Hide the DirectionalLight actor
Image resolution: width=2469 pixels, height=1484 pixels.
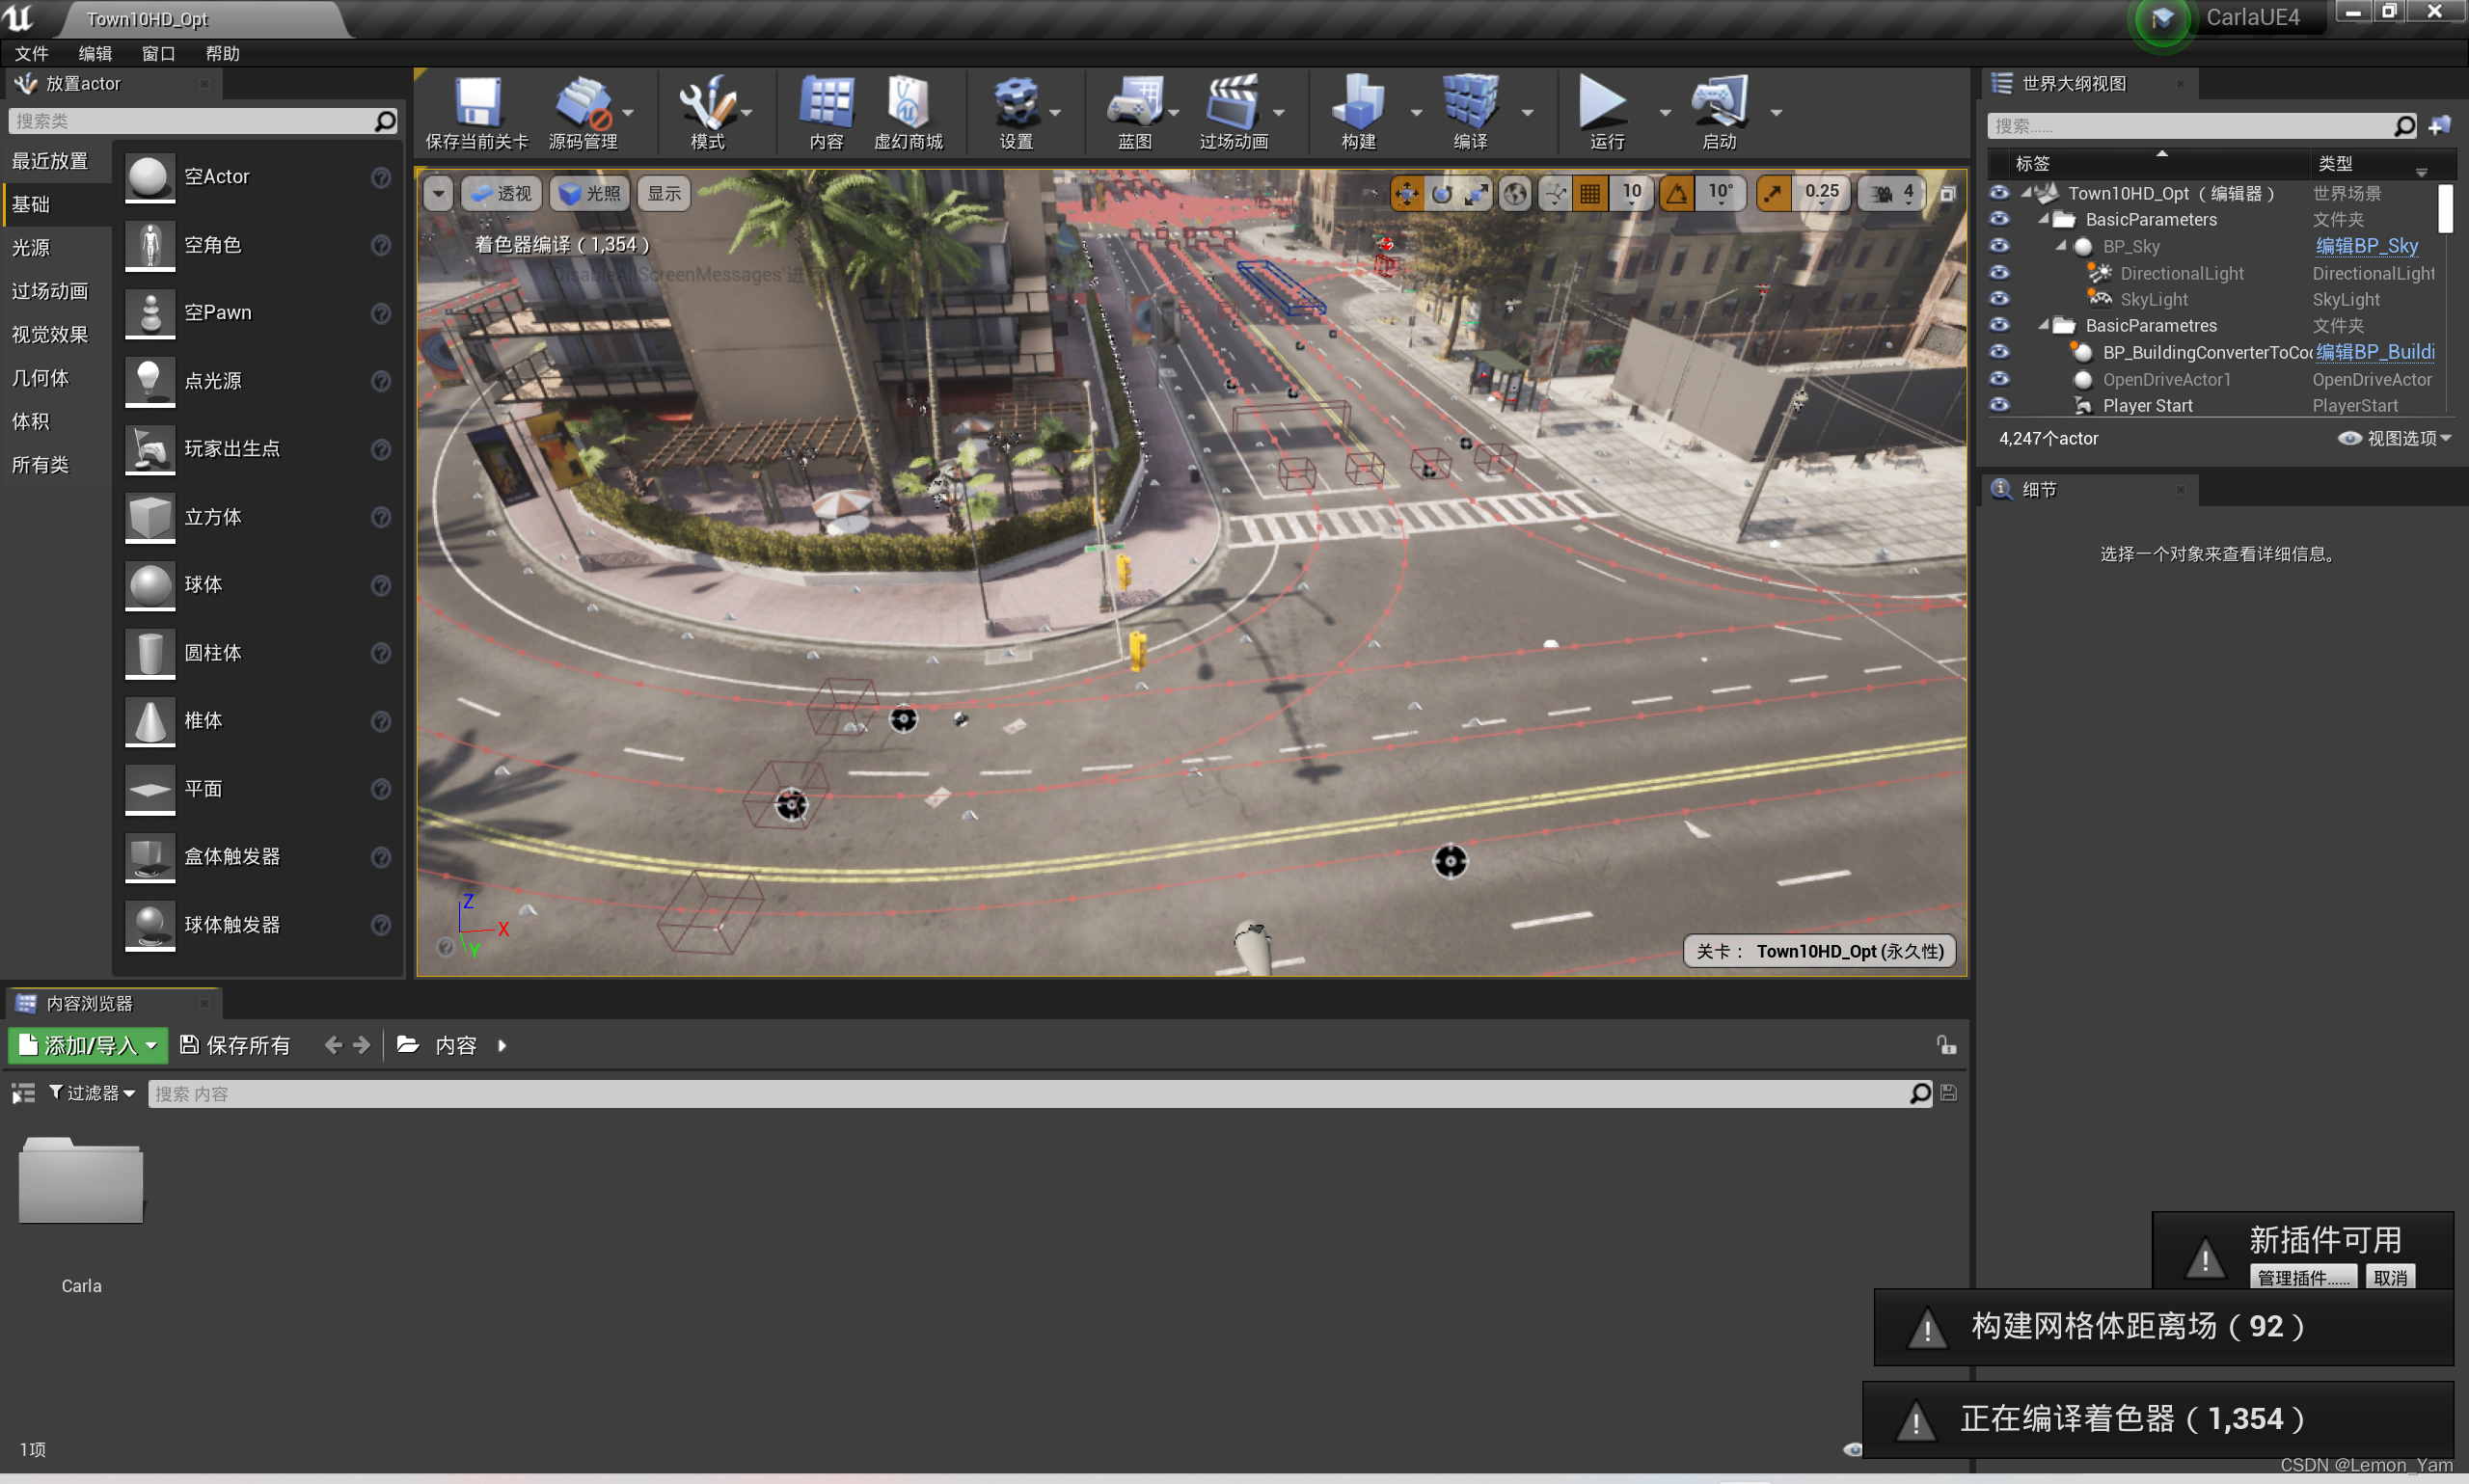tap(1999, 273)
